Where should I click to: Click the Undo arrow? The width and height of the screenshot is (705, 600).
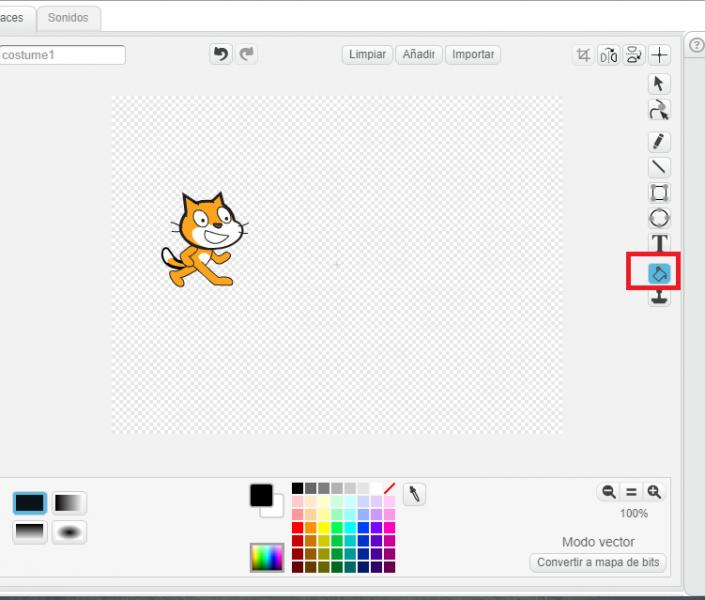click(x=221, y=54)
